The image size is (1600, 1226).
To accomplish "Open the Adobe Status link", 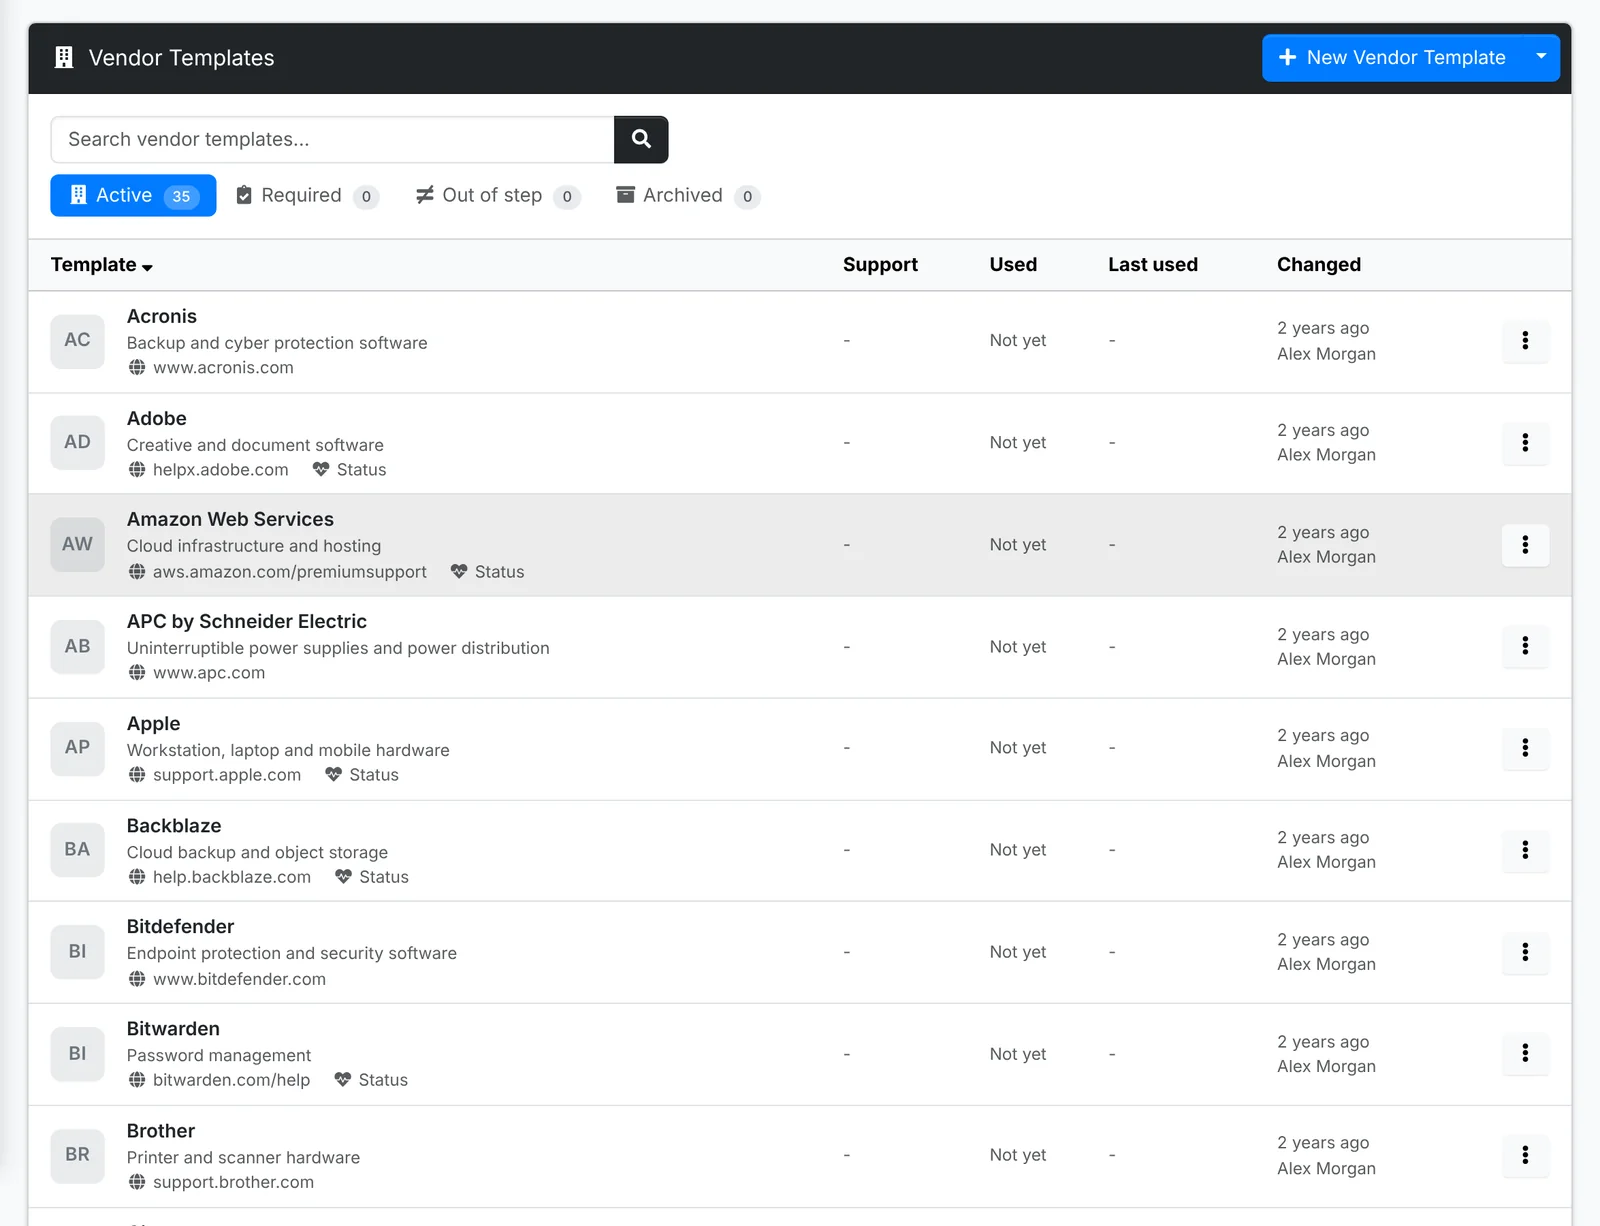I will tap(349, 470).
